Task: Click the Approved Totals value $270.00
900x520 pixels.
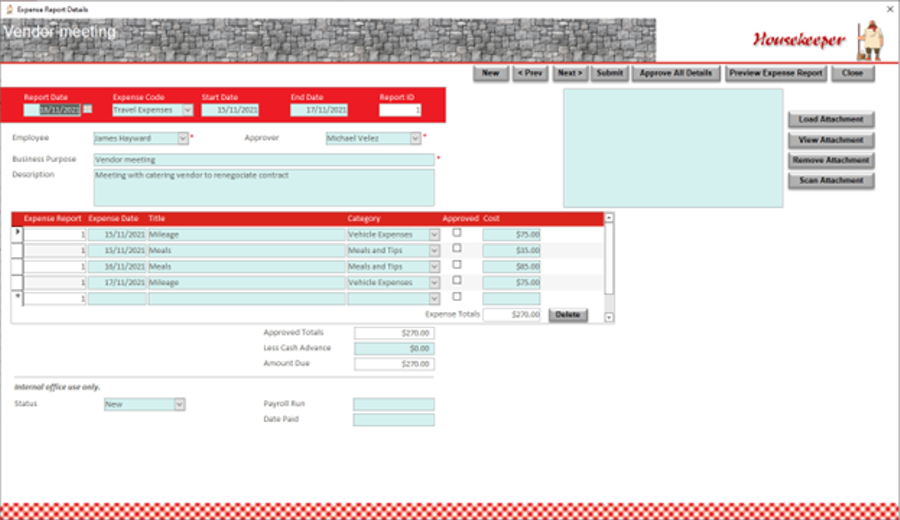Action: (394, 333)
